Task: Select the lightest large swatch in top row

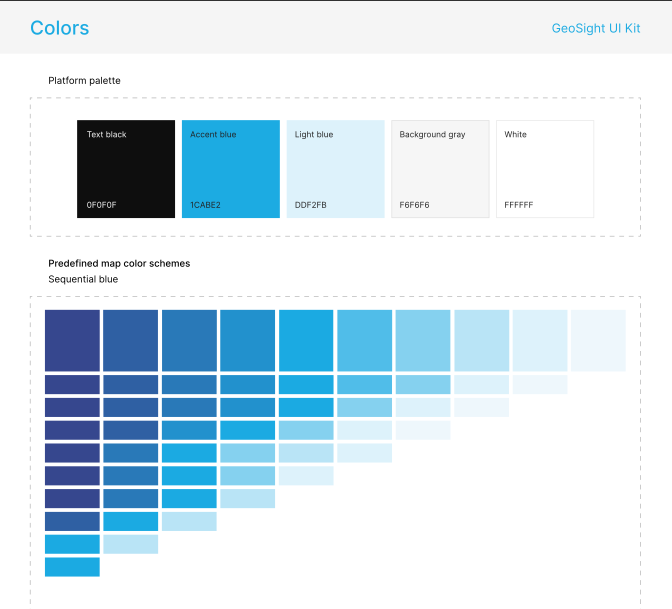Action: coord(598,341)
